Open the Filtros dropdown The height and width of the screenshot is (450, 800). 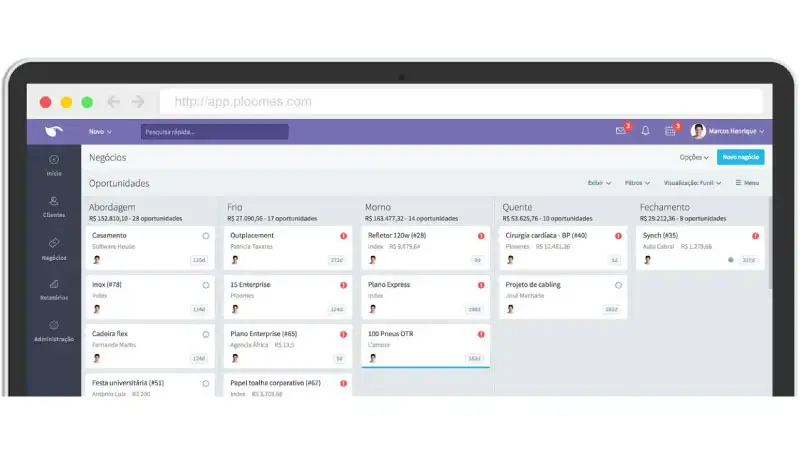click(x=637, y=183)
